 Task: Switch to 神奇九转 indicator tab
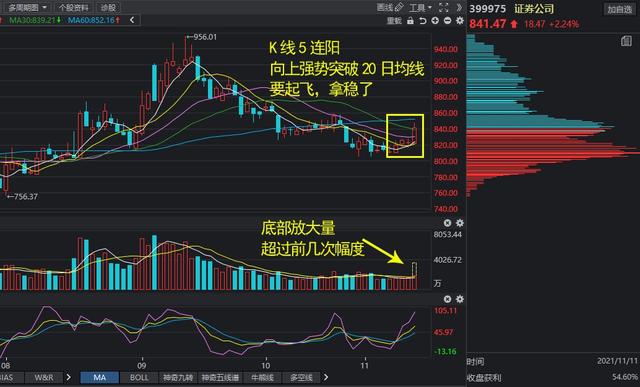(178, 377)
